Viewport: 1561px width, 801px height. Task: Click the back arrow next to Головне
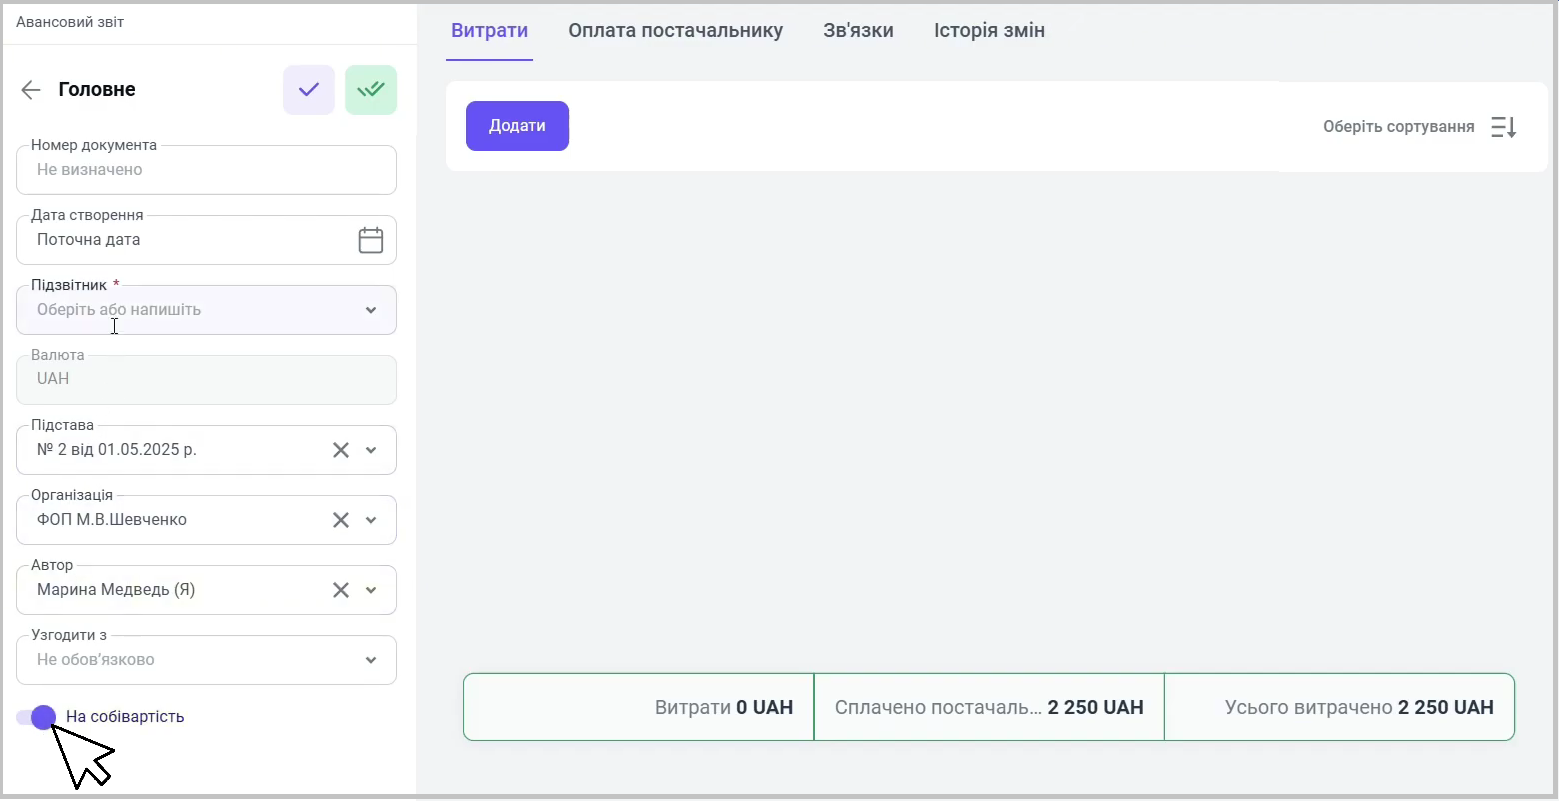pyautogui.click(x=31, y=90)
